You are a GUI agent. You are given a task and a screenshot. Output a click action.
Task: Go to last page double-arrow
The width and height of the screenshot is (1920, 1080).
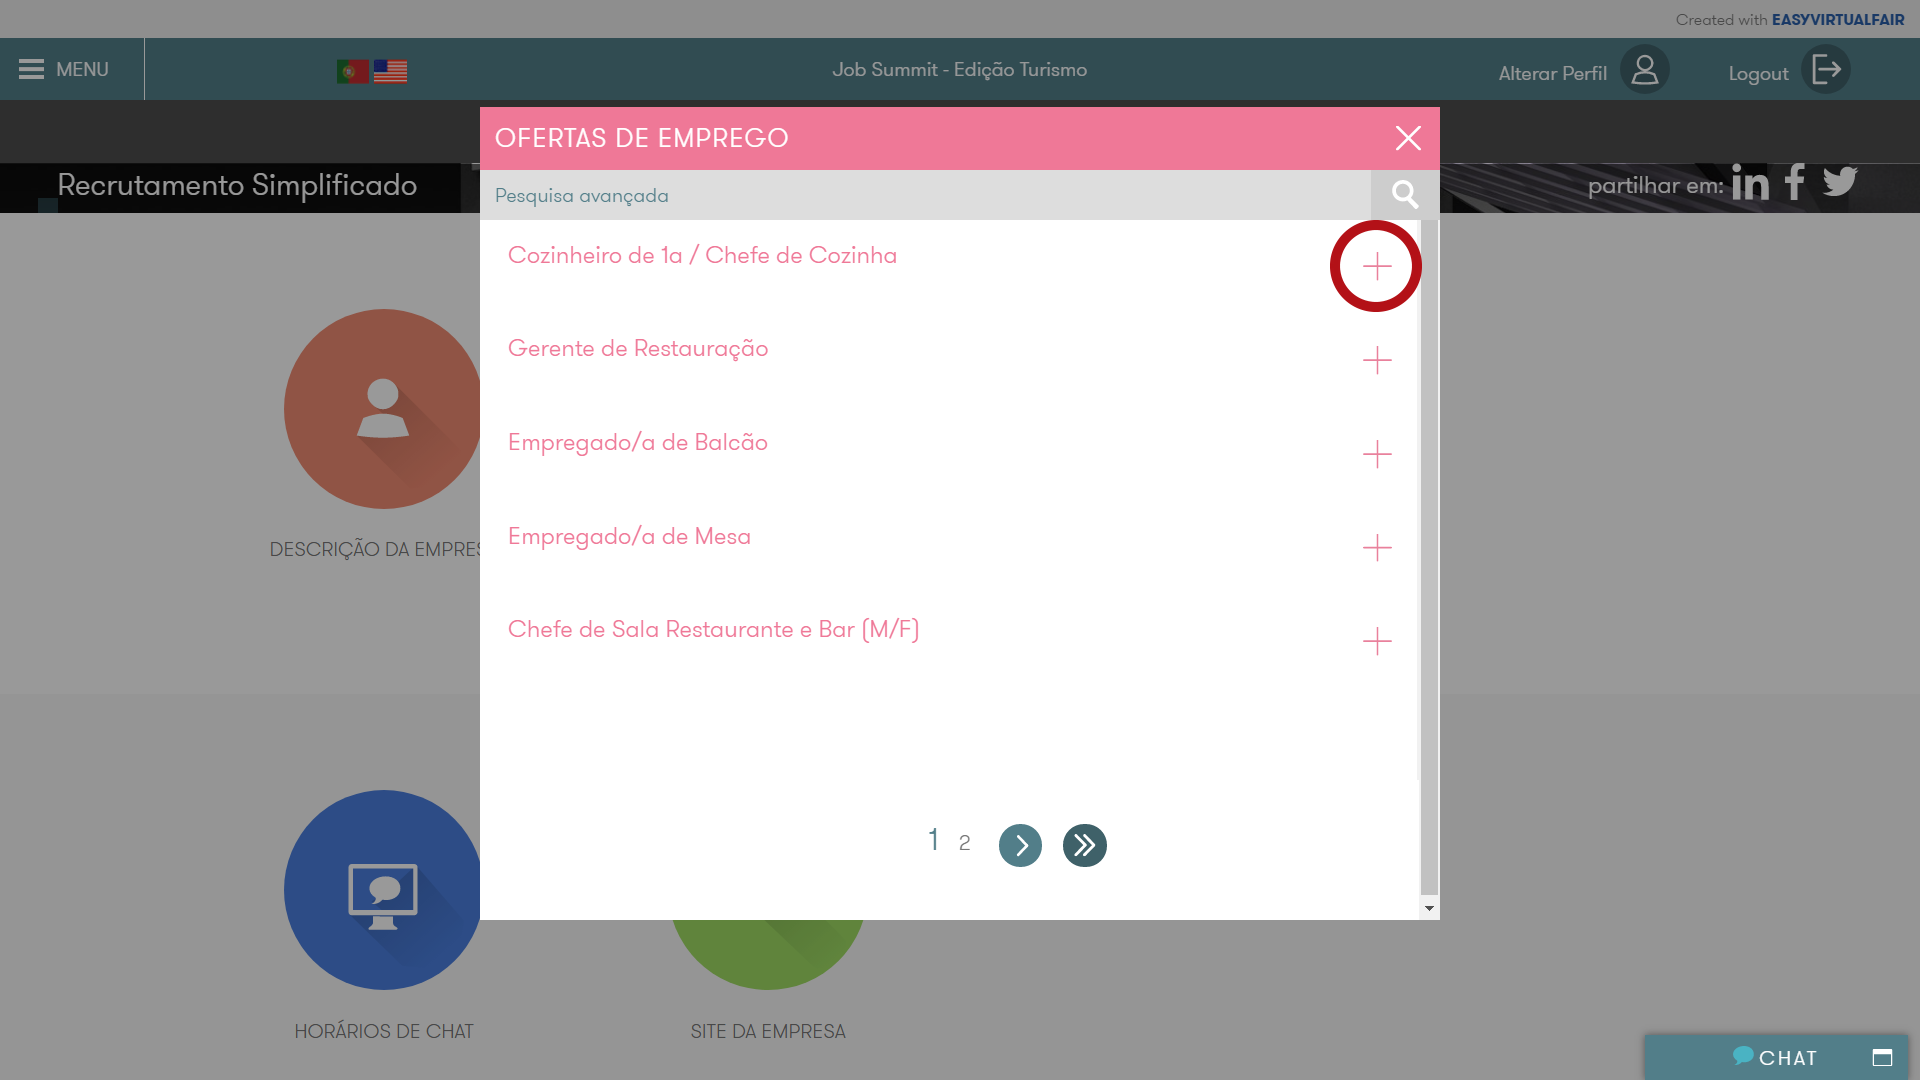coord(1084,846)
